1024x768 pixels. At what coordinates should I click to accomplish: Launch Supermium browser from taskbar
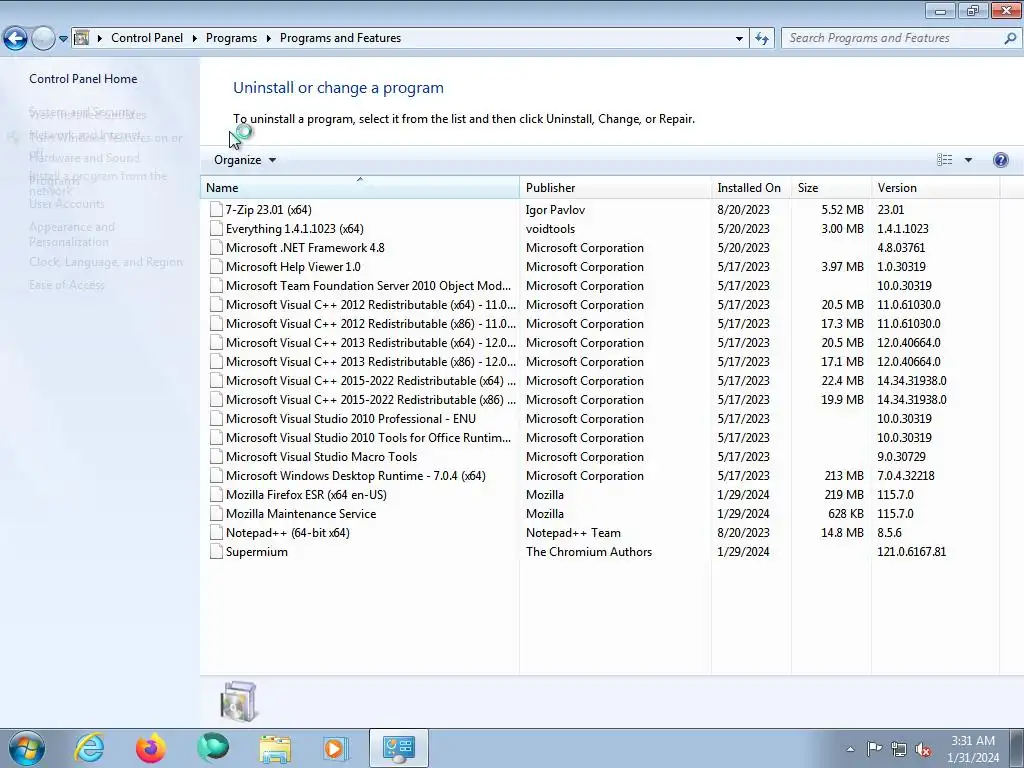point(213,748)
